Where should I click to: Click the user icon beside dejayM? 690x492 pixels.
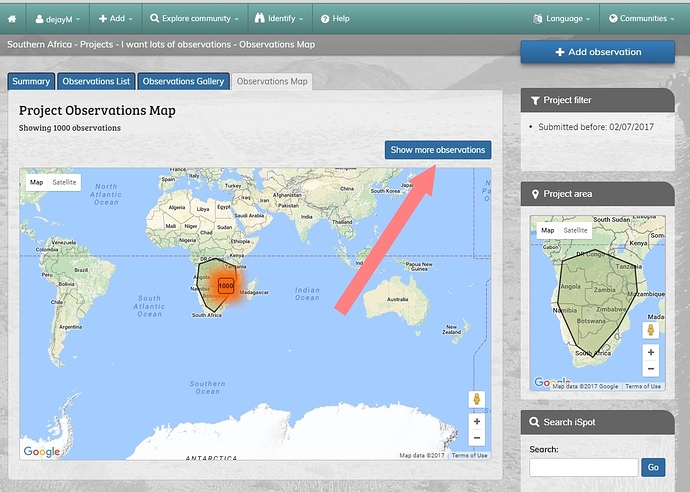coord(39,19)
